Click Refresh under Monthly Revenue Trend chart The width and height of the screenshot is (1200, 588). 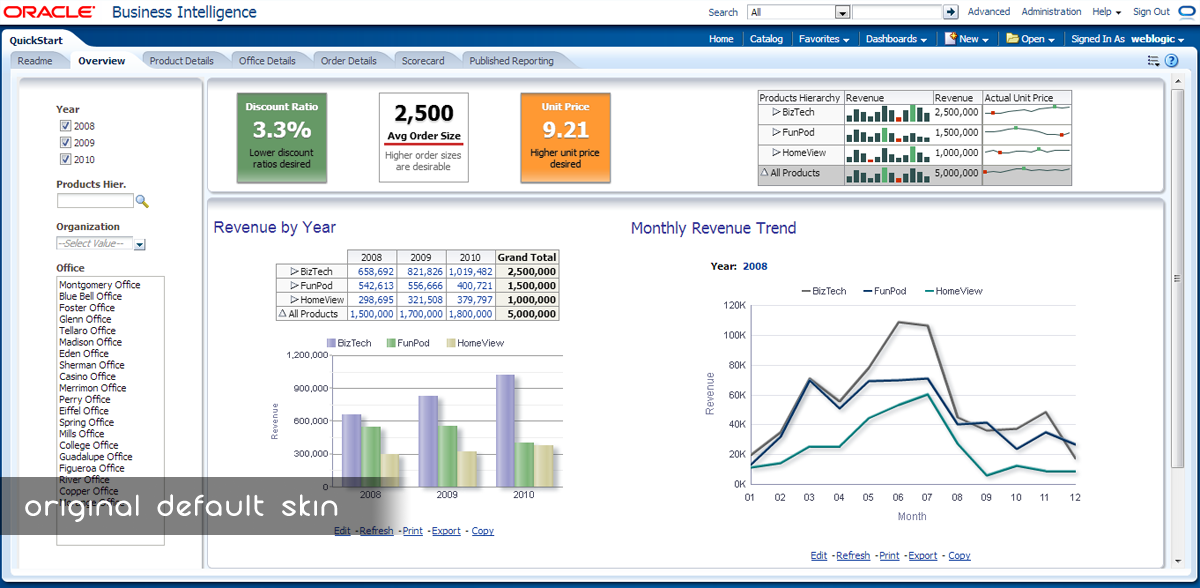tap(853, 555)
